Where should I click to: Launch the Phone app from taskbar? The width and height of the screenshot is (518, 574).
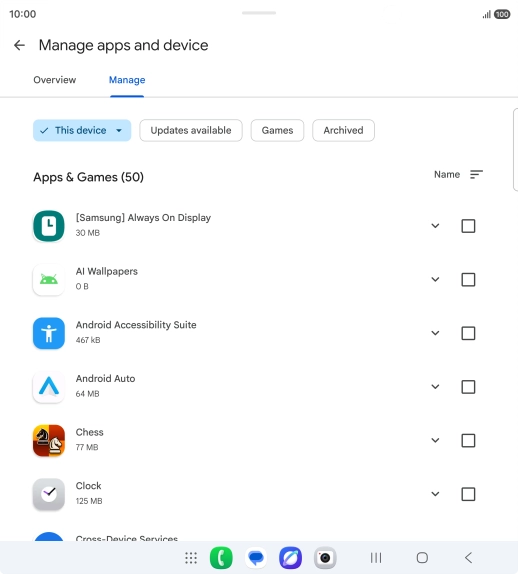point(221,558)
